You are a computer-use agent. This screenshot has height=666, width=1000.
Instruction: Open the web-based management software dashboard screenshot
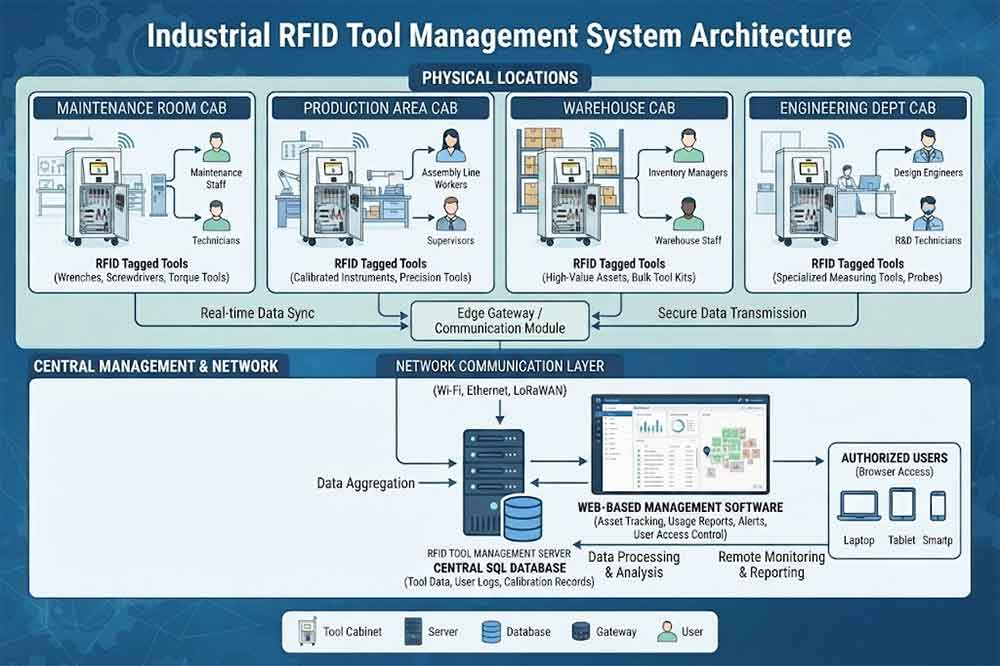click(680, 444)
